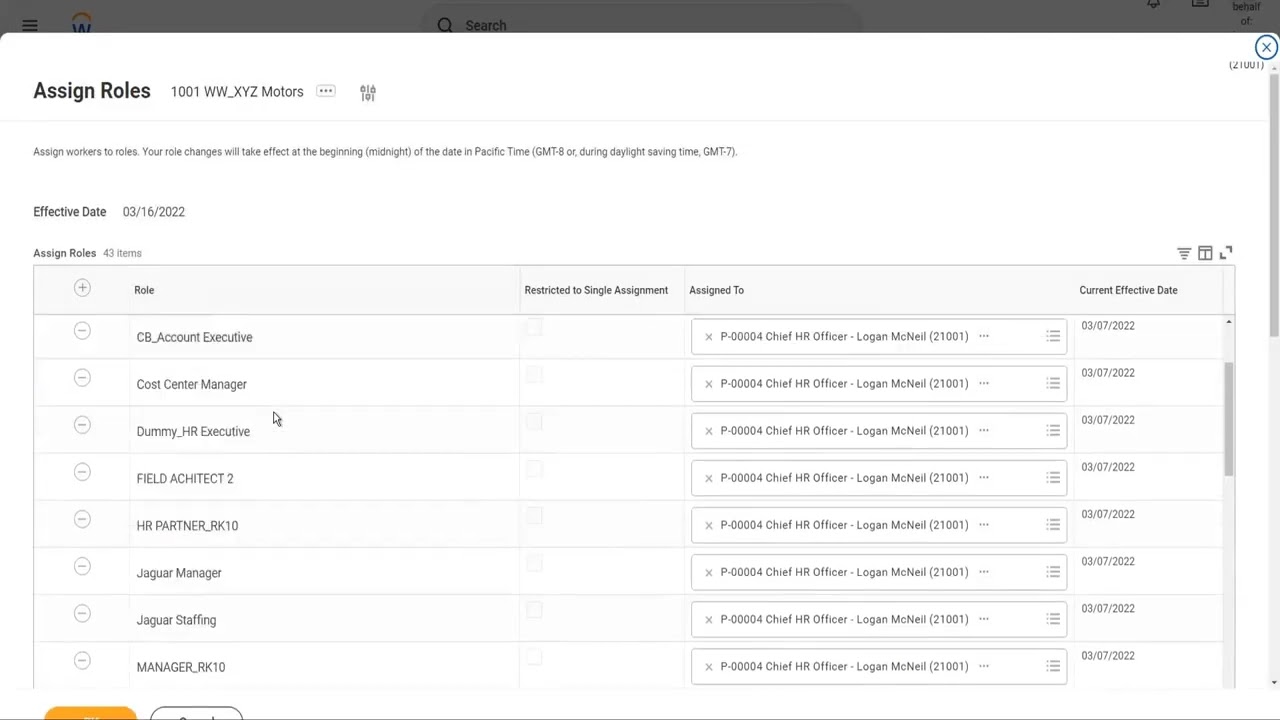Click the Assigned To column header
This screenshot has height=720, width=1280.
716,290
